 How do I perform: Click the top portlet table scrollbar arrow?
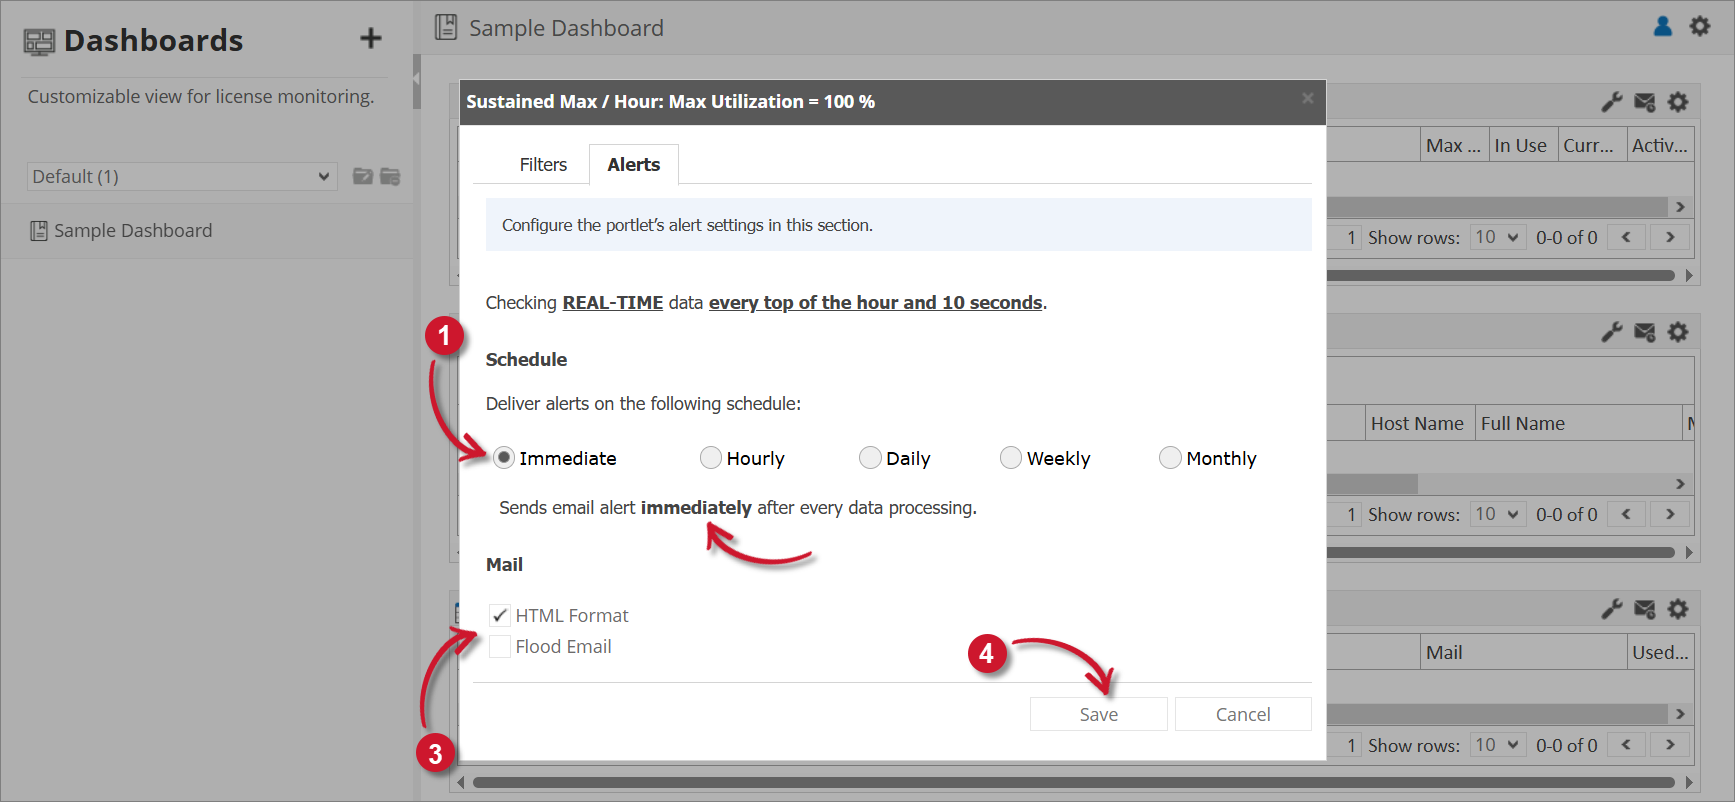[x=1680, y=206]
